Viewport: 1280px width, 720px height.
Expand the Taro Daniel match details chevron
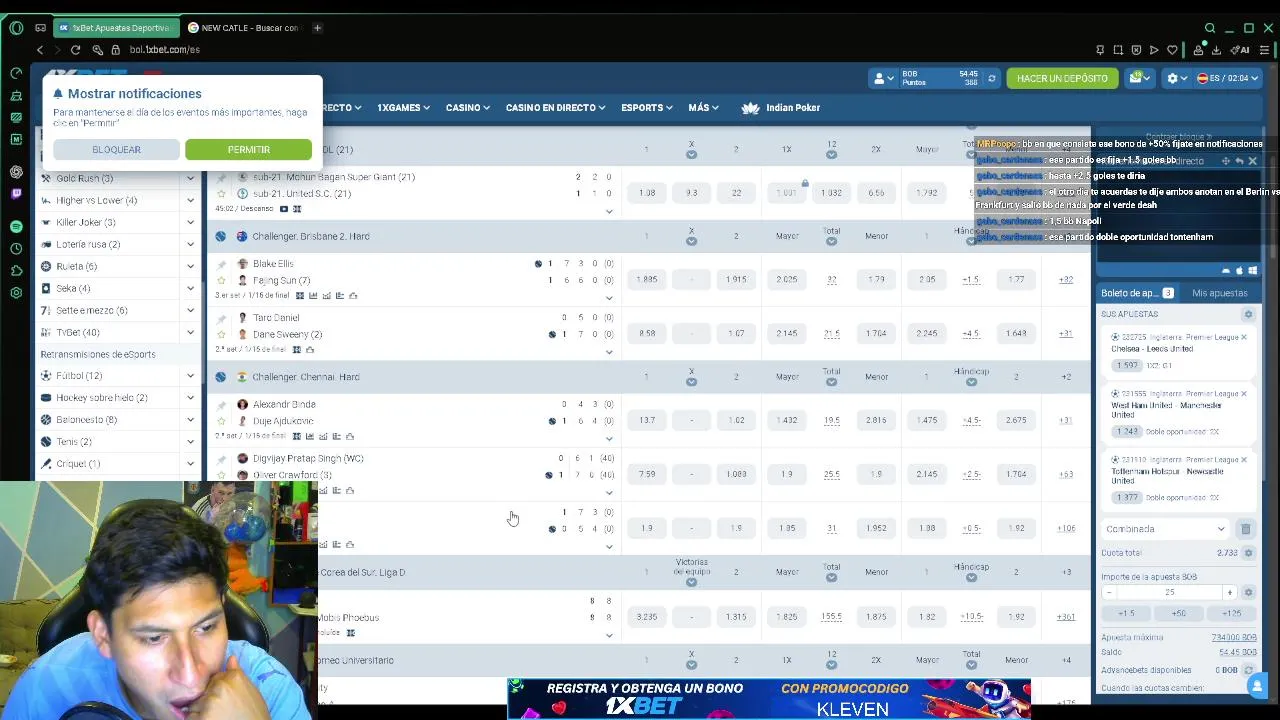609,351
